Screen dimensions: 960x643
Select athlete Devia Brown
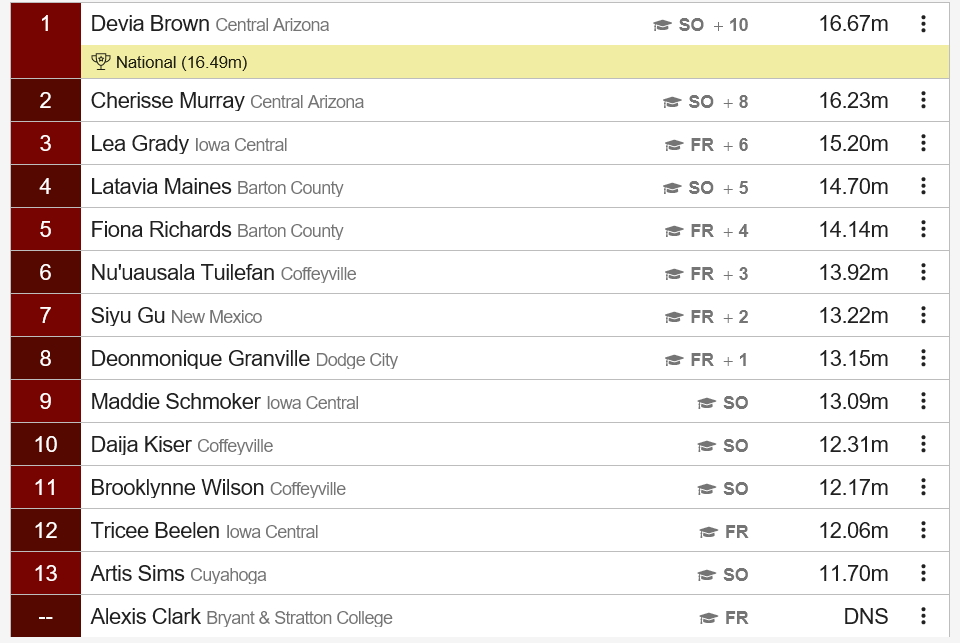pyautogui.click(x=148, y=24)
